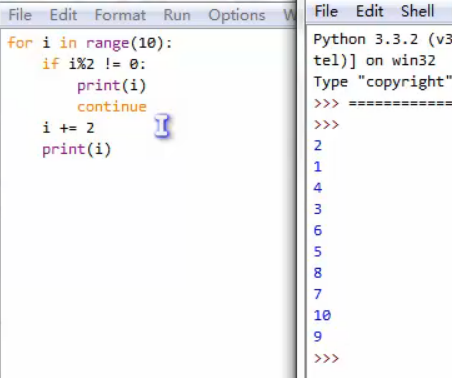
Task: Click the output value 9 in the shell
Action: (x=318, y=336)
